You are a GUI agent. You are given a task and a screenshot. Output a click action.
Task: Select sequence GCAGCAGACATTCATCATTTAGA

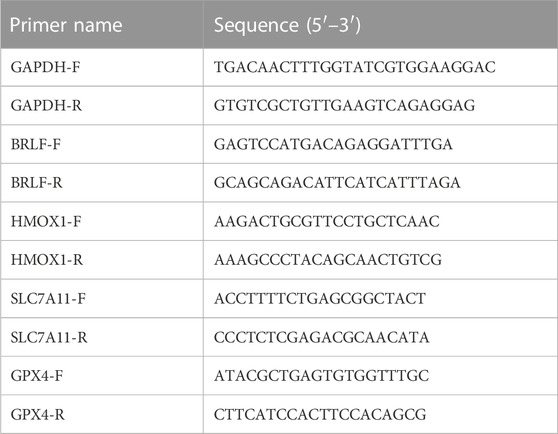point(337,182)
